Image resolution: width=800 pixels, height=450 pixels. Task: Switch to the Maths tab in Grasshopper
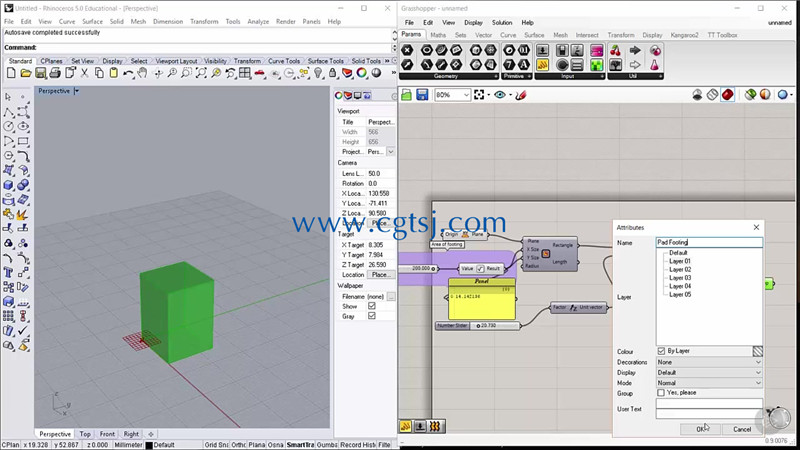[x=438, y=35]
